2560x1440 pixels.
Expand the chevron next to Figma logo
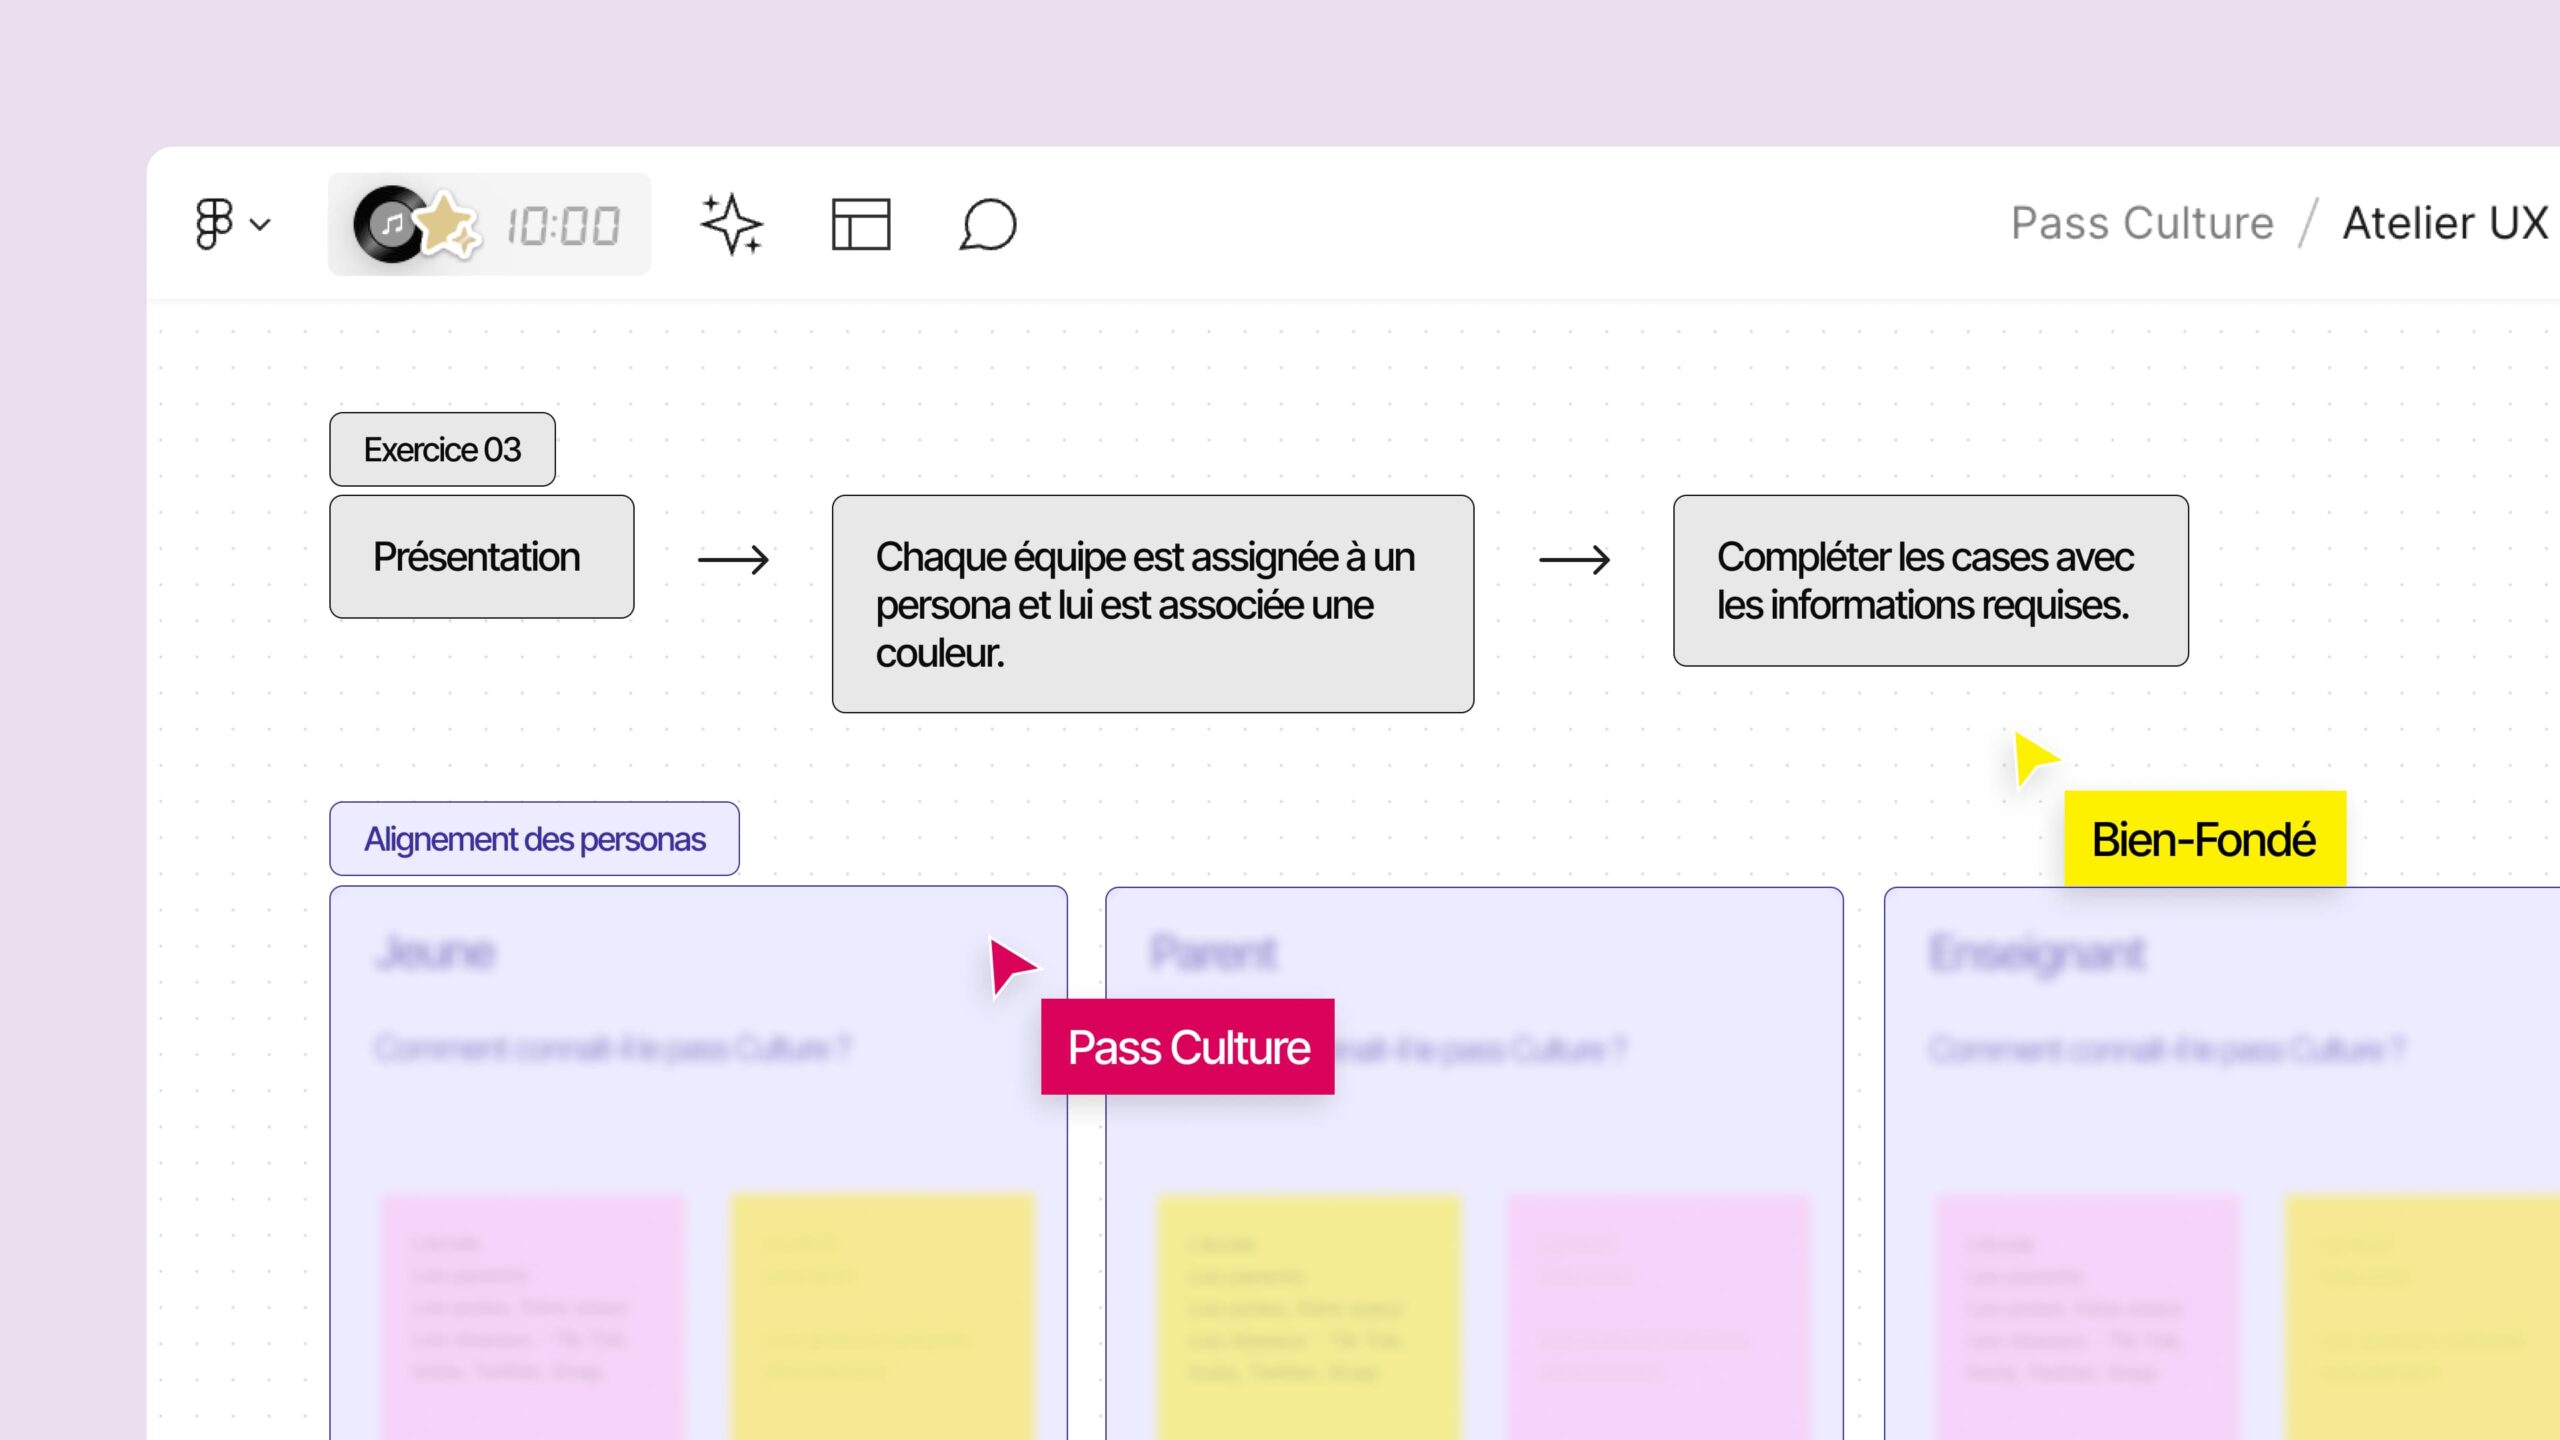(260, 224)
